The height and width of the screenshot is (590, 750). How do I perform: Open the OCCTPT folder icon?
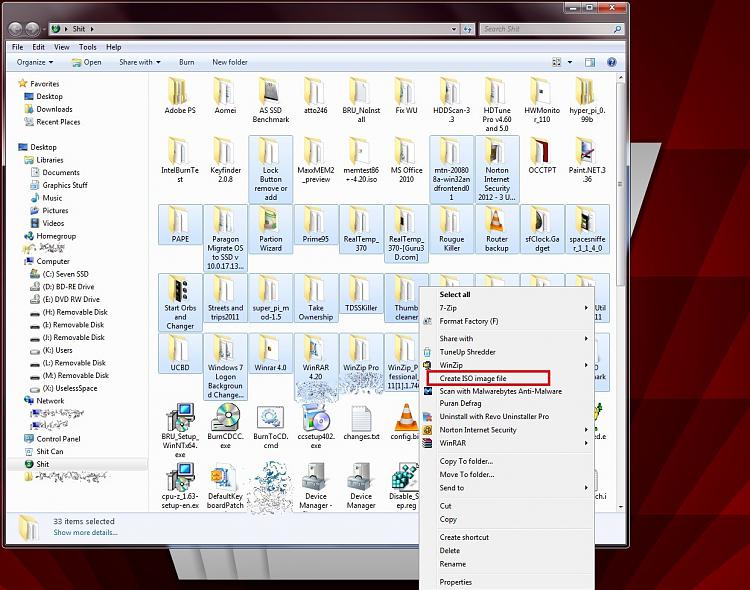tap(541, 150)
